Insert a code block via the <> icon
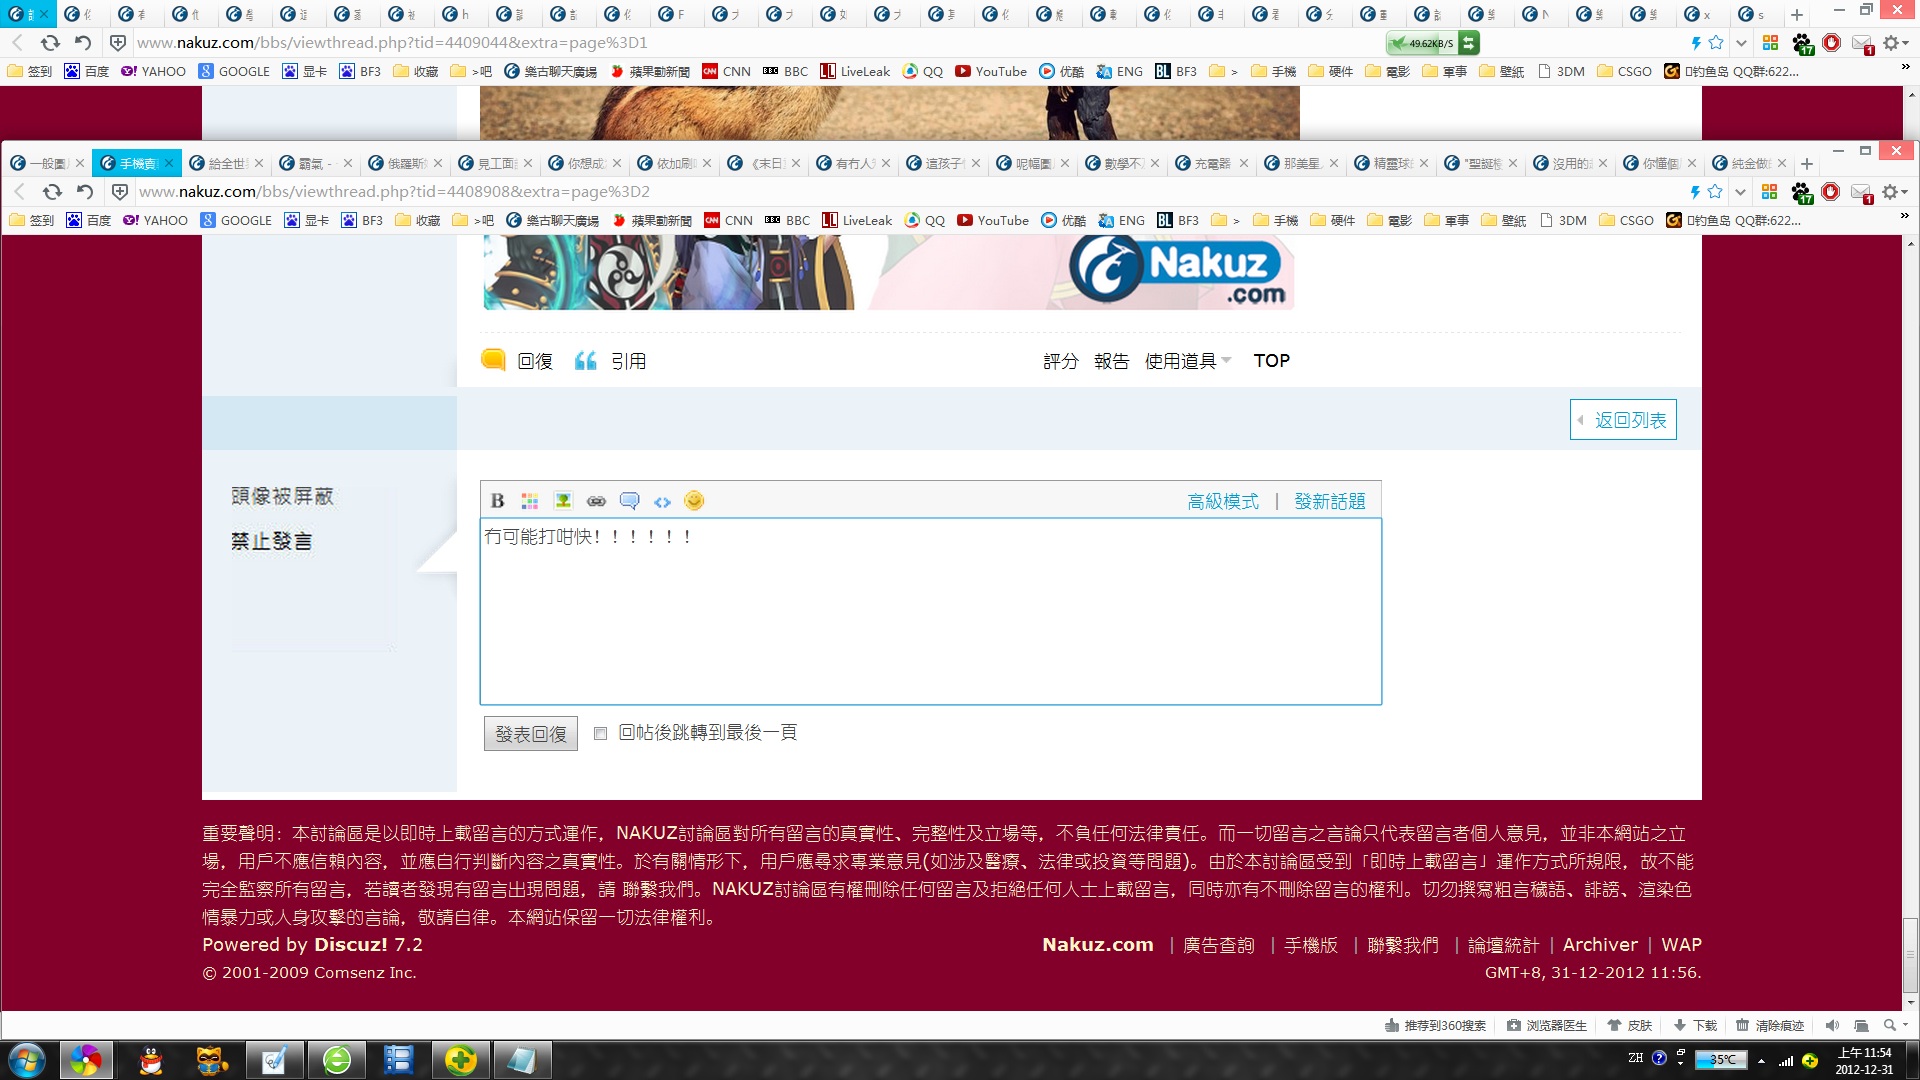The height and width of the screenshot is (1080, 1920). coord(662,502)
